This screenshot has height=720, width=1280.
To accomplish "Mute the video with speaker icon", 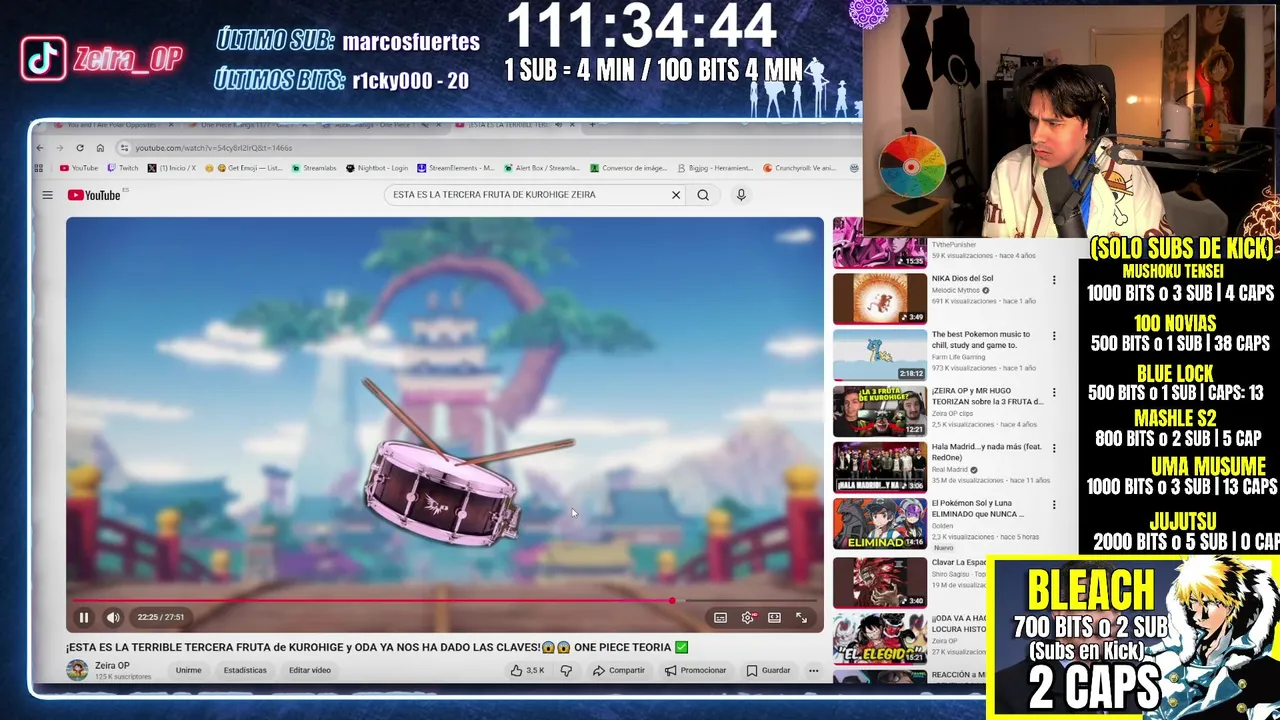I will (113, 618).
